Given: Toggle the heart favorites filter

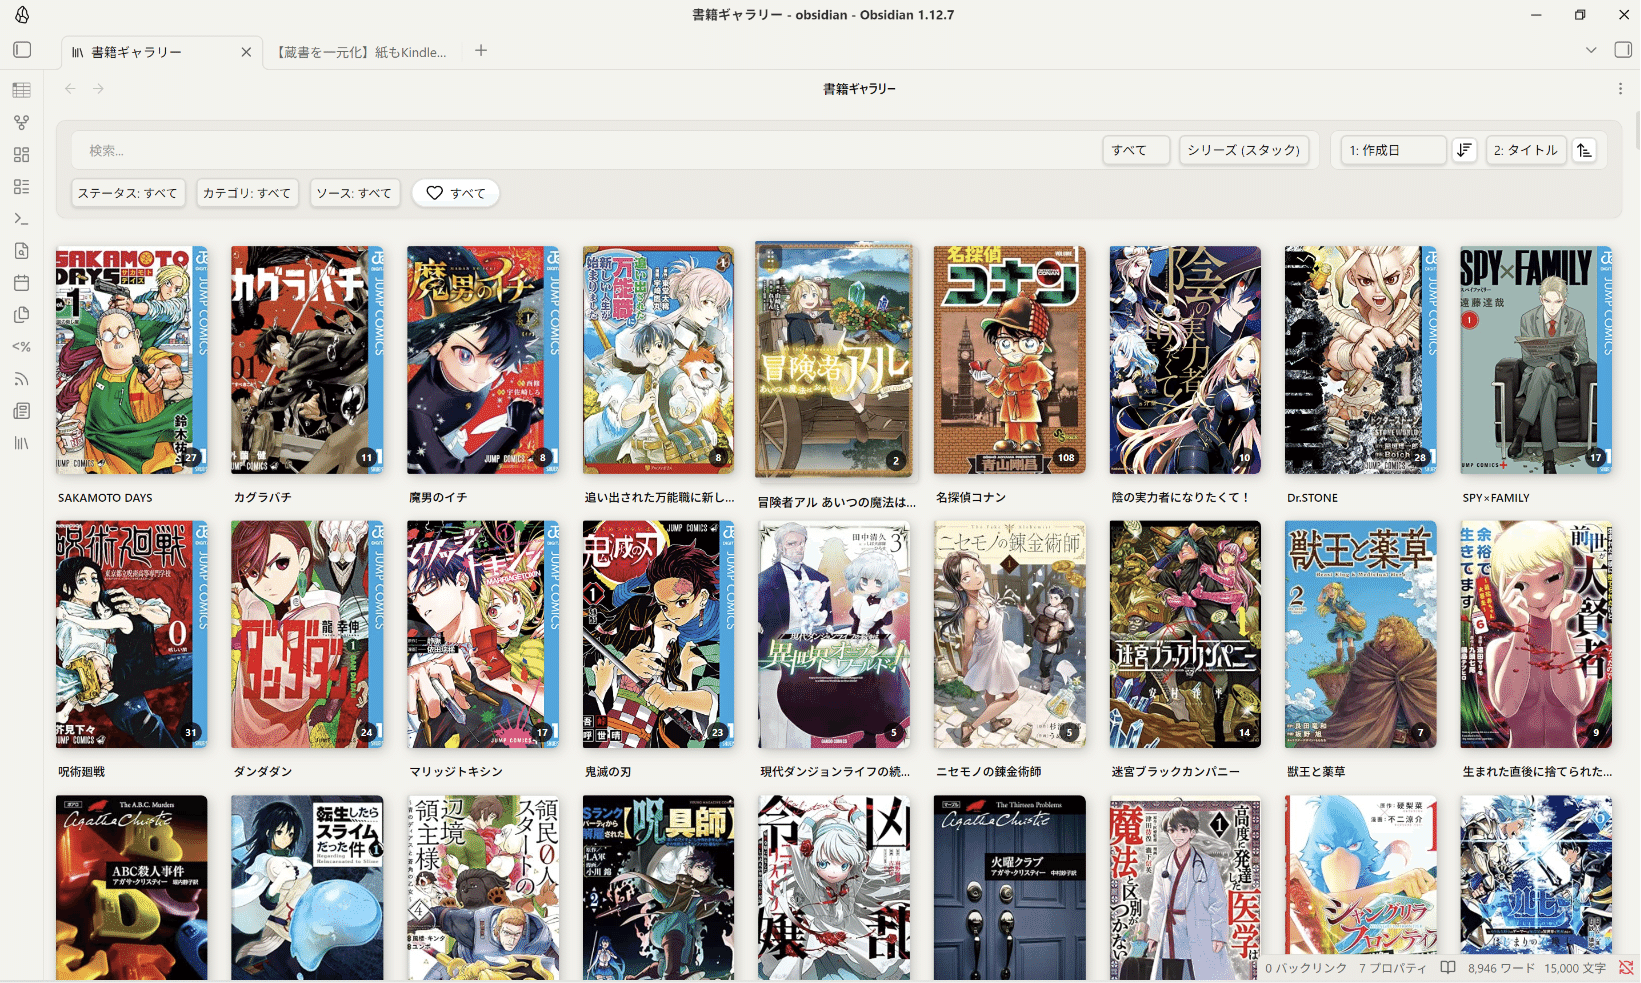Looking at the screenshot, I should coord(456,193).
